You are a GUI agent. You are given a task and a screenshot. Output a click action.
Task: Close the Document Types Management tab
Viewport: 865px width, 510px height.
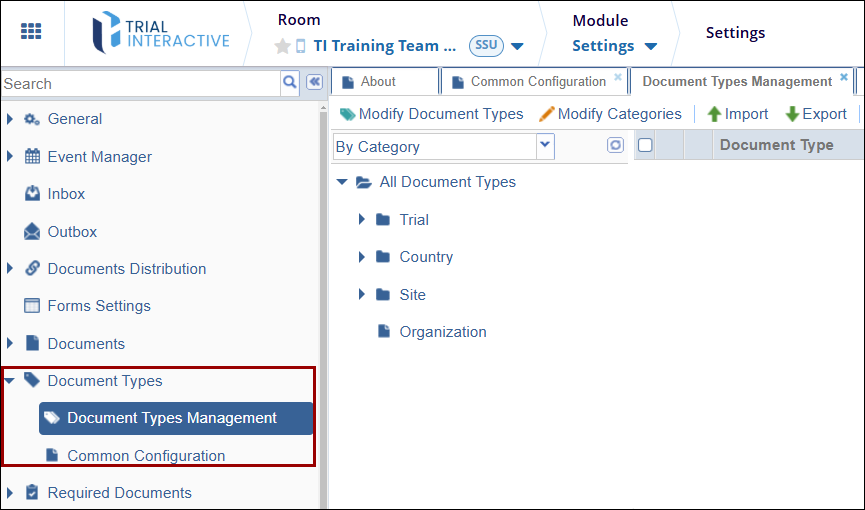844,77
